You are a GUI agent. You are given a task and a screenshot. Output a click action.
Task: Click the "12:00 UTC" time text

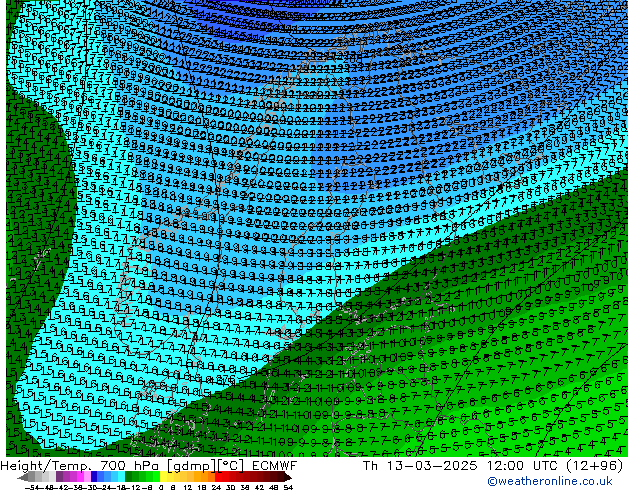click(x=524, y=466)
